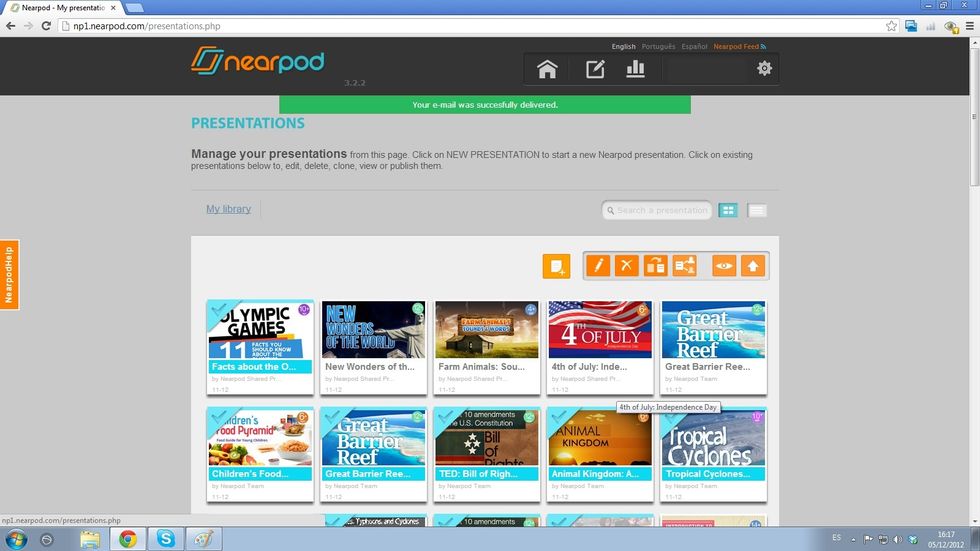980x551 pixels.
Task: Click the Share presentation icon
Action: pyautogui.click(x=684, y=266)
